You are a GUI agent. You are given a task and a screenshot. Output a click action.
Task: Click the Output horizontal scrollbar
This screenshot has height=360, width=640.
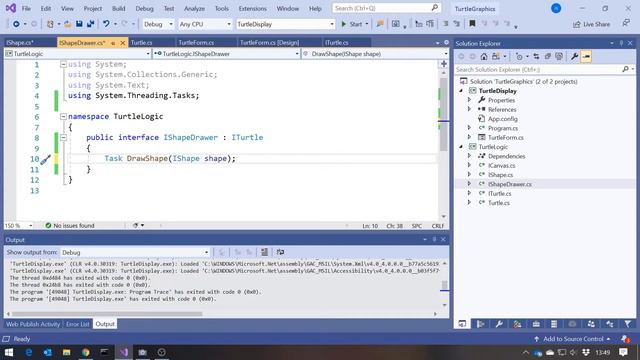click(x=107, y=314)
